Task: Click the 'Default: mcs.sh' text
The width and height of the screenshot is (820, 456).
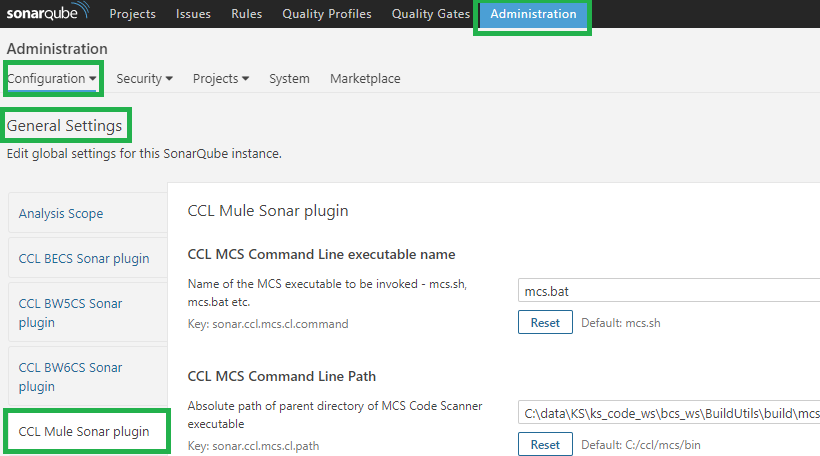Action: (621, 323)
